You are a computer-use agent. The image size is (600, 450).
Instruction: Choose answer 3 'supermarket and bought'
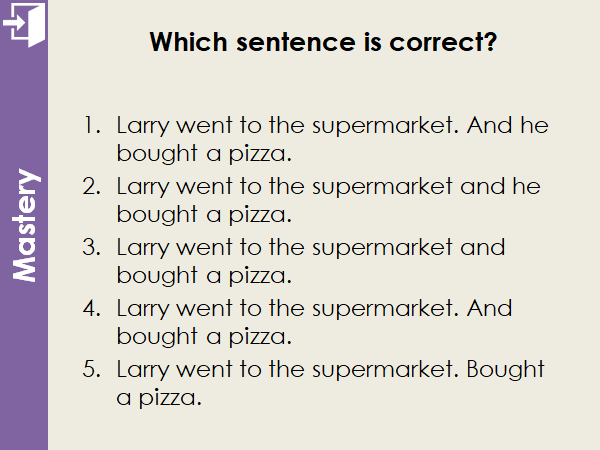point(310,260)
